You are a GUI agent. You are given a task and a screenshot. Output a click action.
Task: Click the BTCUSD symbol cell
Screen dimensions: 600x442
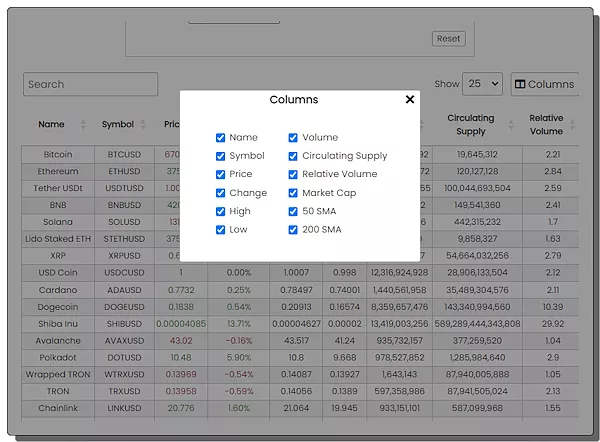(124, 155)
